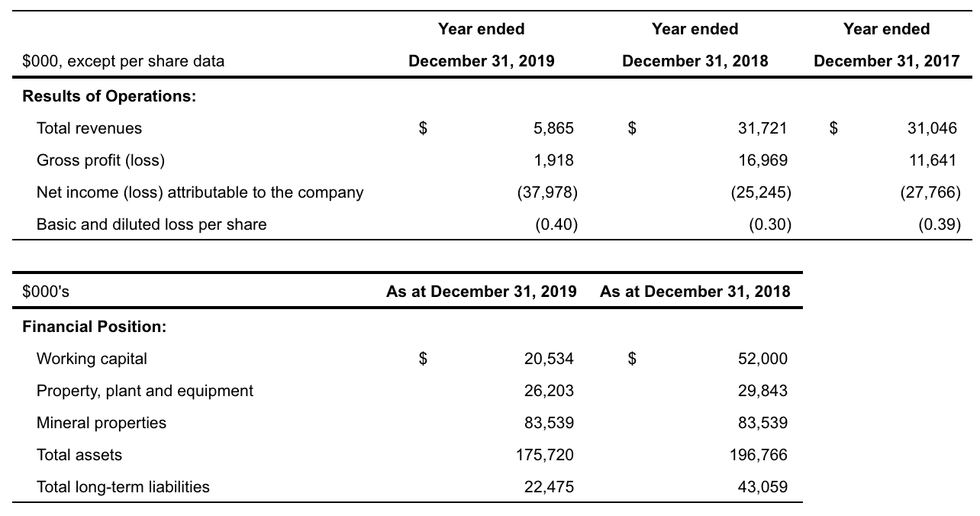
Task: Click the 2018 loss per share (0.30)
Action: pos(769,224)
